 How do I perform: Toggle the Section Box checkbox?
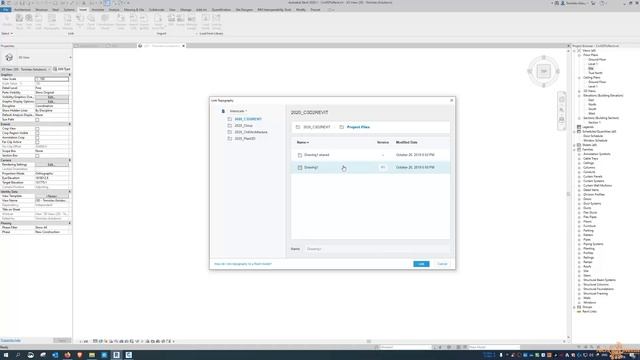click(37, 156)
